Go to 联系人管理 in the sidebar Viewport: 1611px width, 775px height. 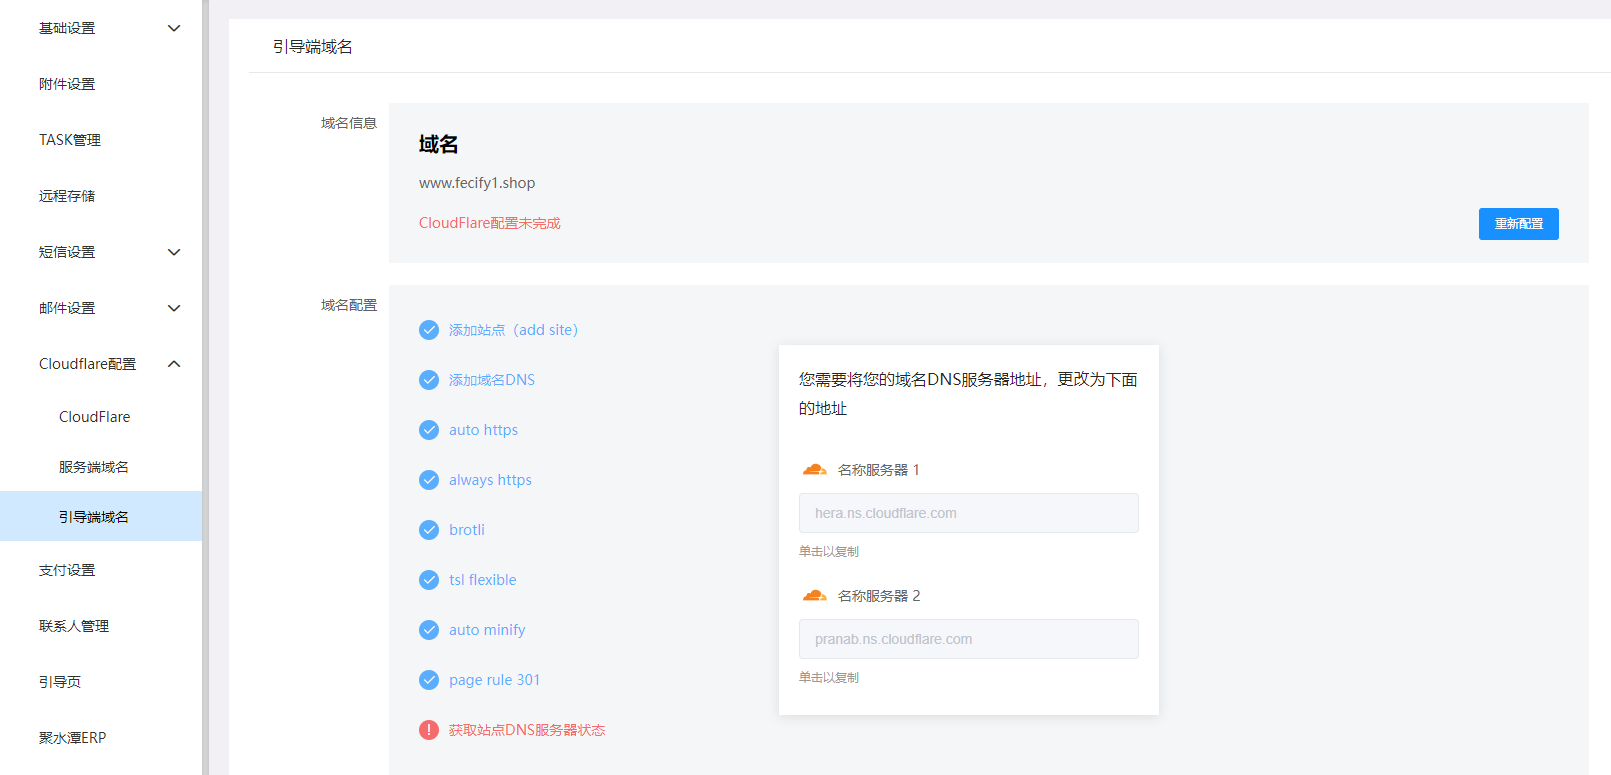click(101, 626)
